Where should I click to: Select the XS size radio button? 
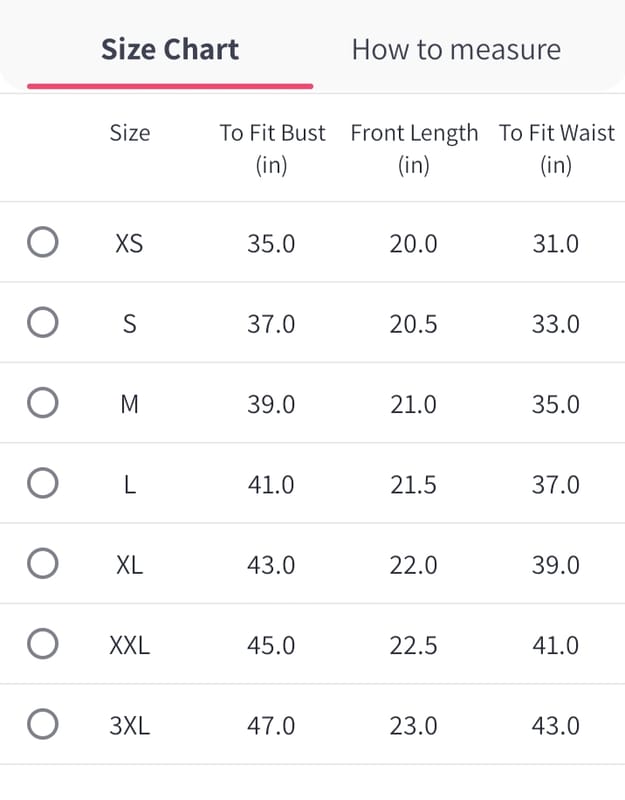(x=42, y=243)
